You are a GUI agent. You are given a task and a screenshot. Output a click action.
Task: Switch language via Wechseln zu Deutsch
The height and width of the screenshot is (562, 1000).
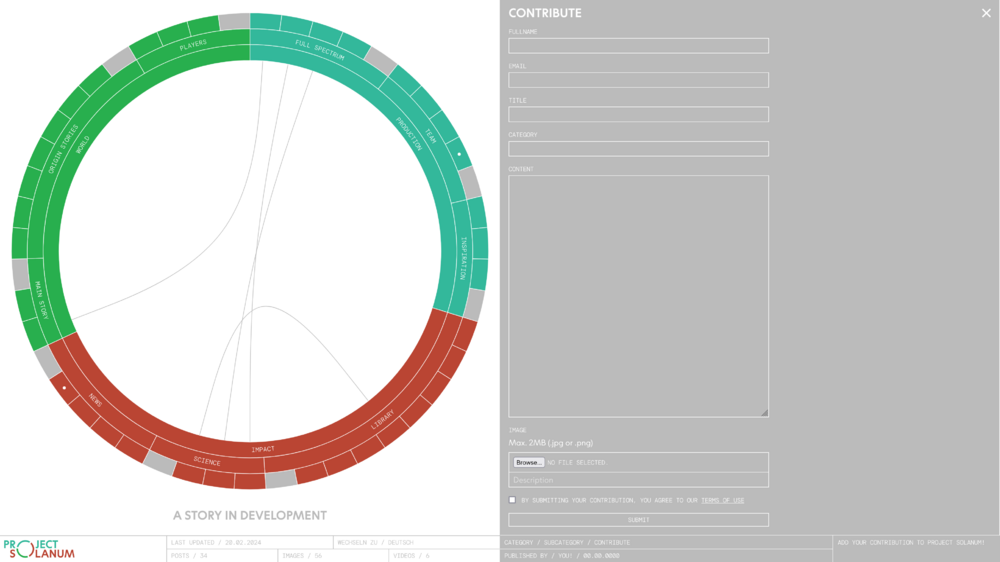375,542
